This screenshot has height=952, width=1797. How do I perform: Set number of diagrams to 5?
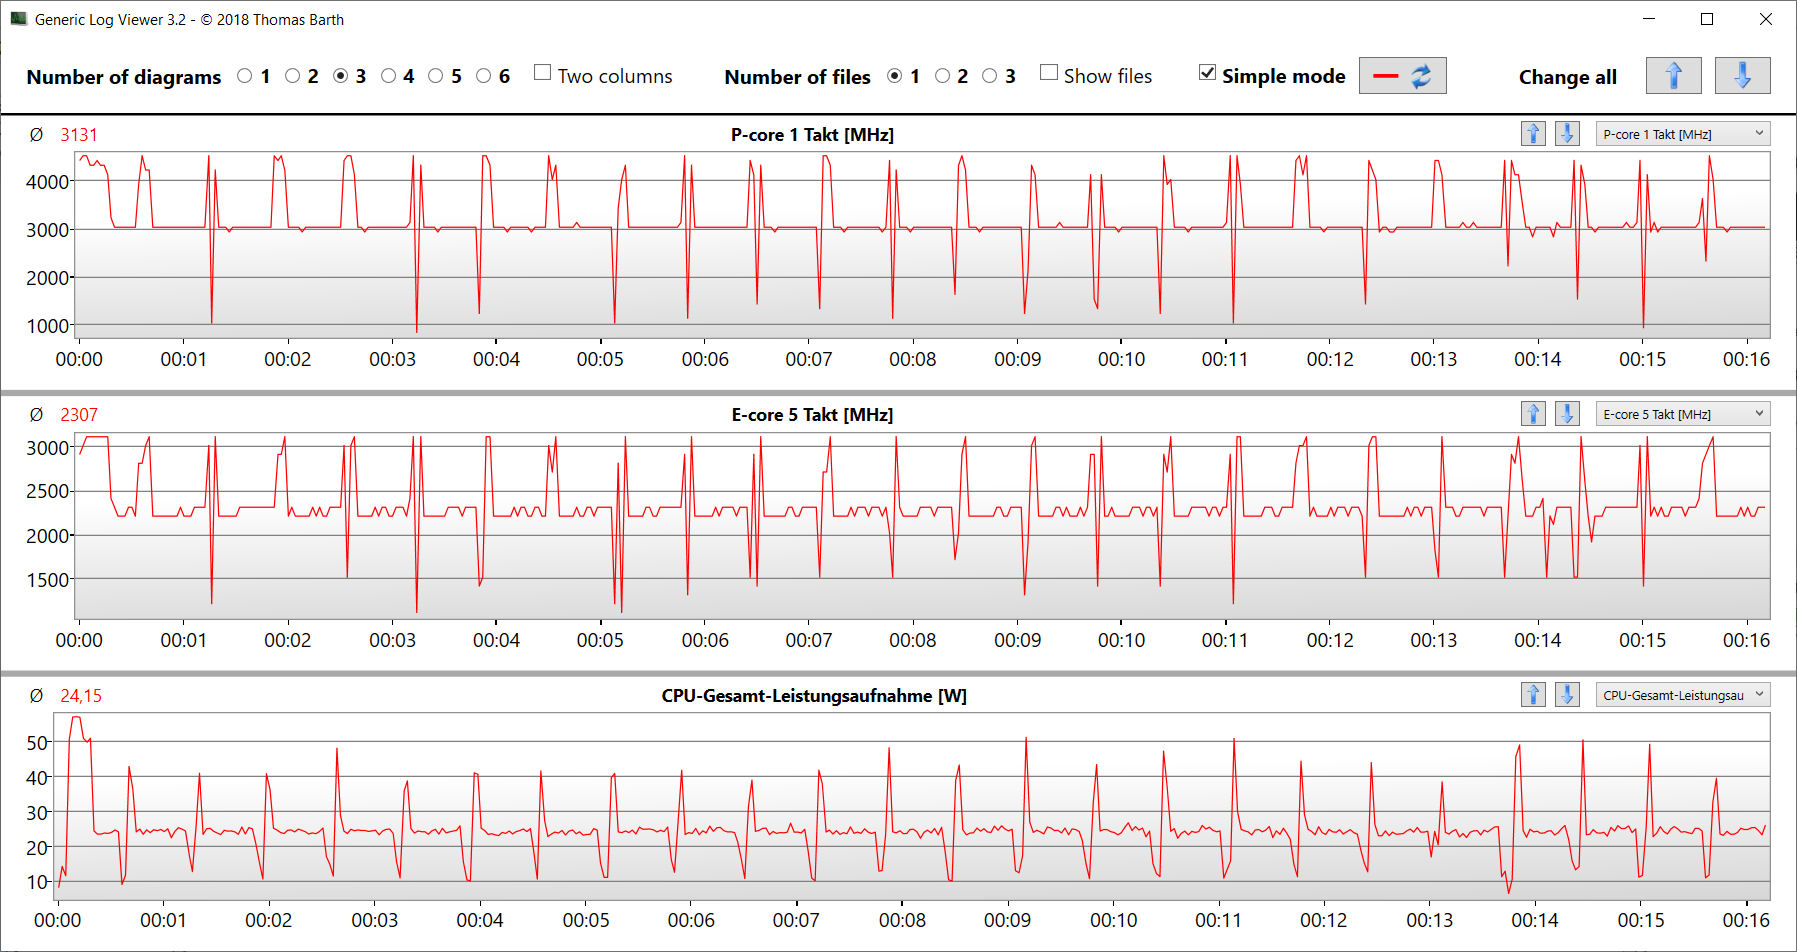click(x=435, y=76)
